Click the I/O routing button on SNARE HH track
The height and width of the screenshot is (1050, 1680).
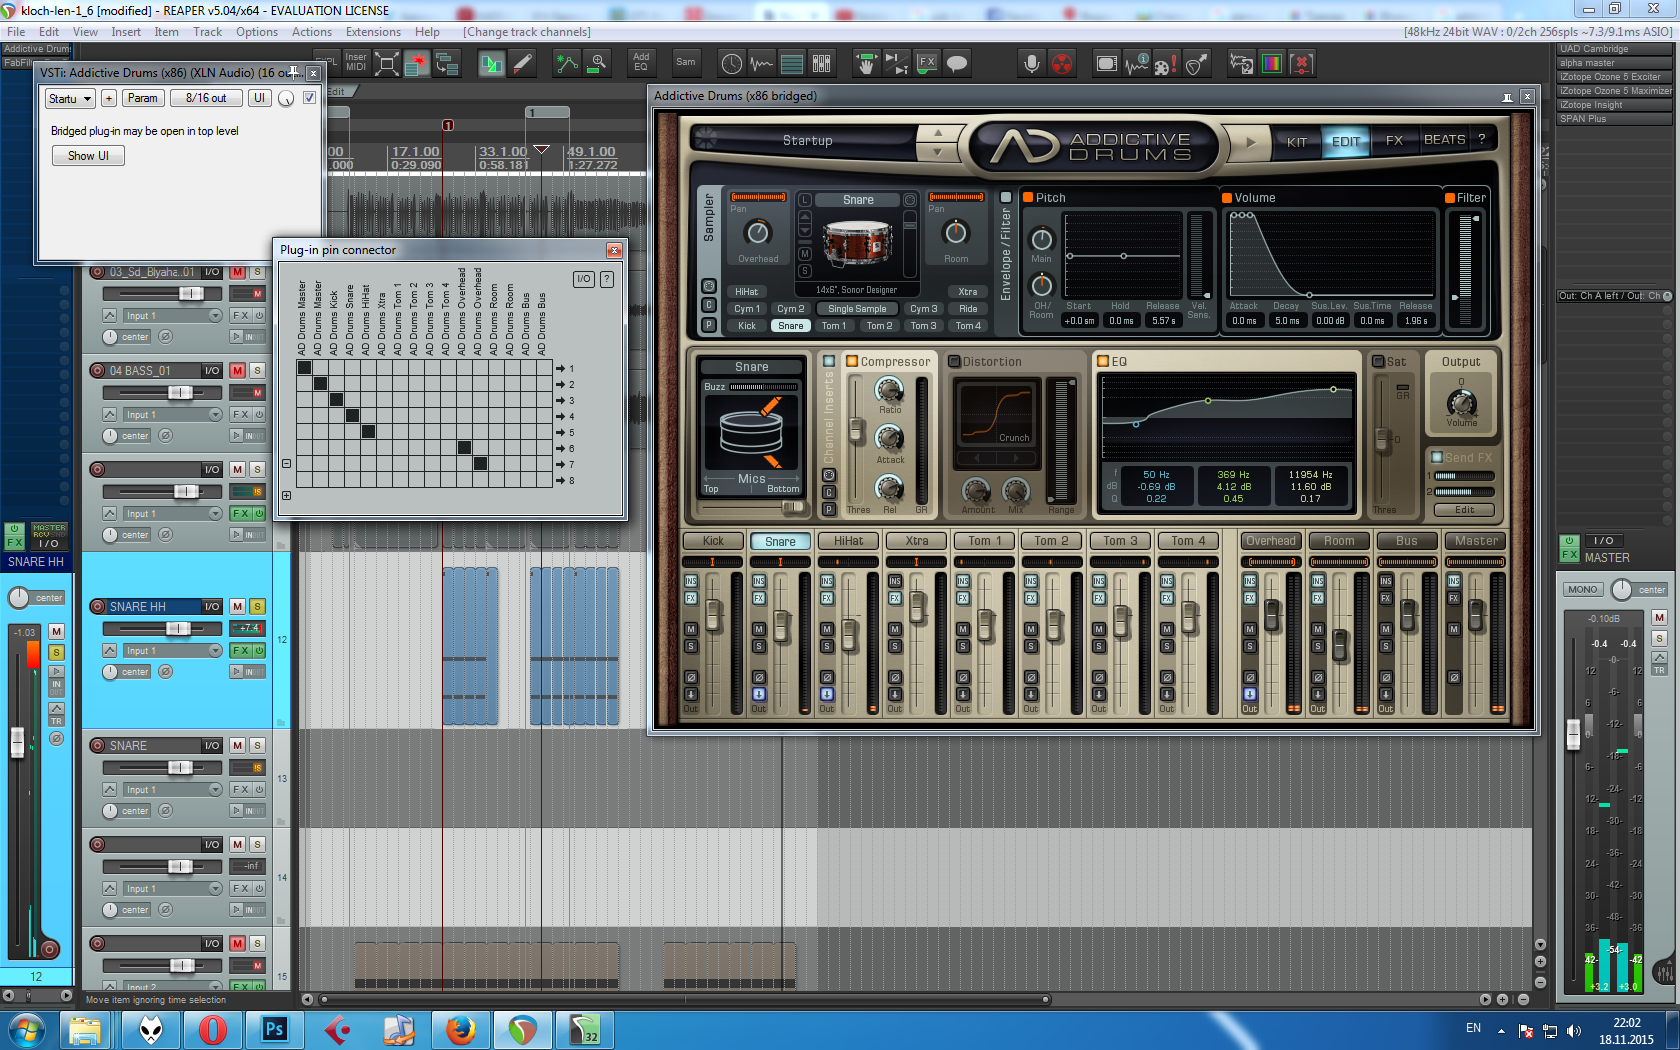(x=212, y=606)
